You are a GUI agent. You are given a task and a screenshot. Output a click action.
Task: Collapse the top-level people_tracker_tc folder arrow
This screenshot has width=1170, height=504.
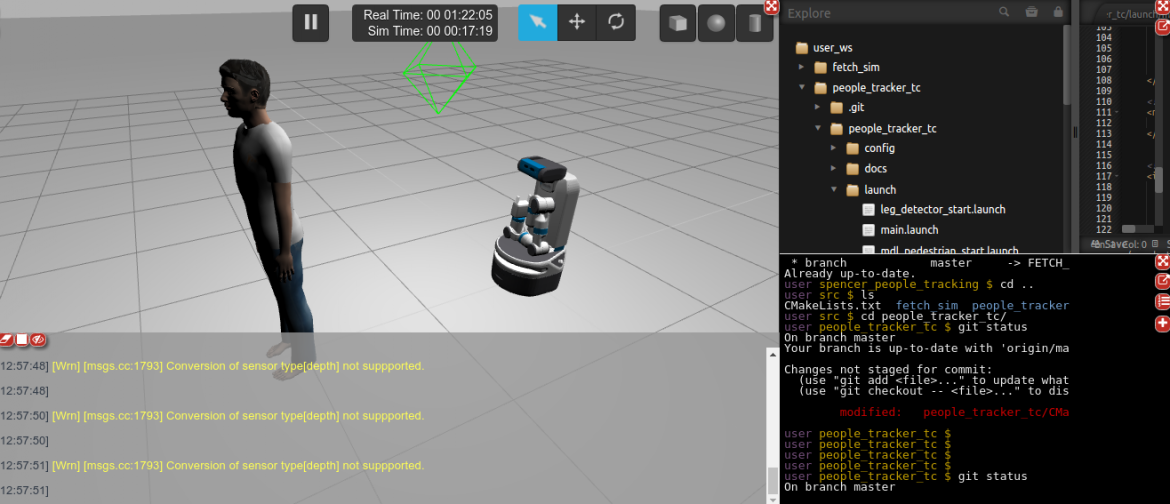pos(801,87)
